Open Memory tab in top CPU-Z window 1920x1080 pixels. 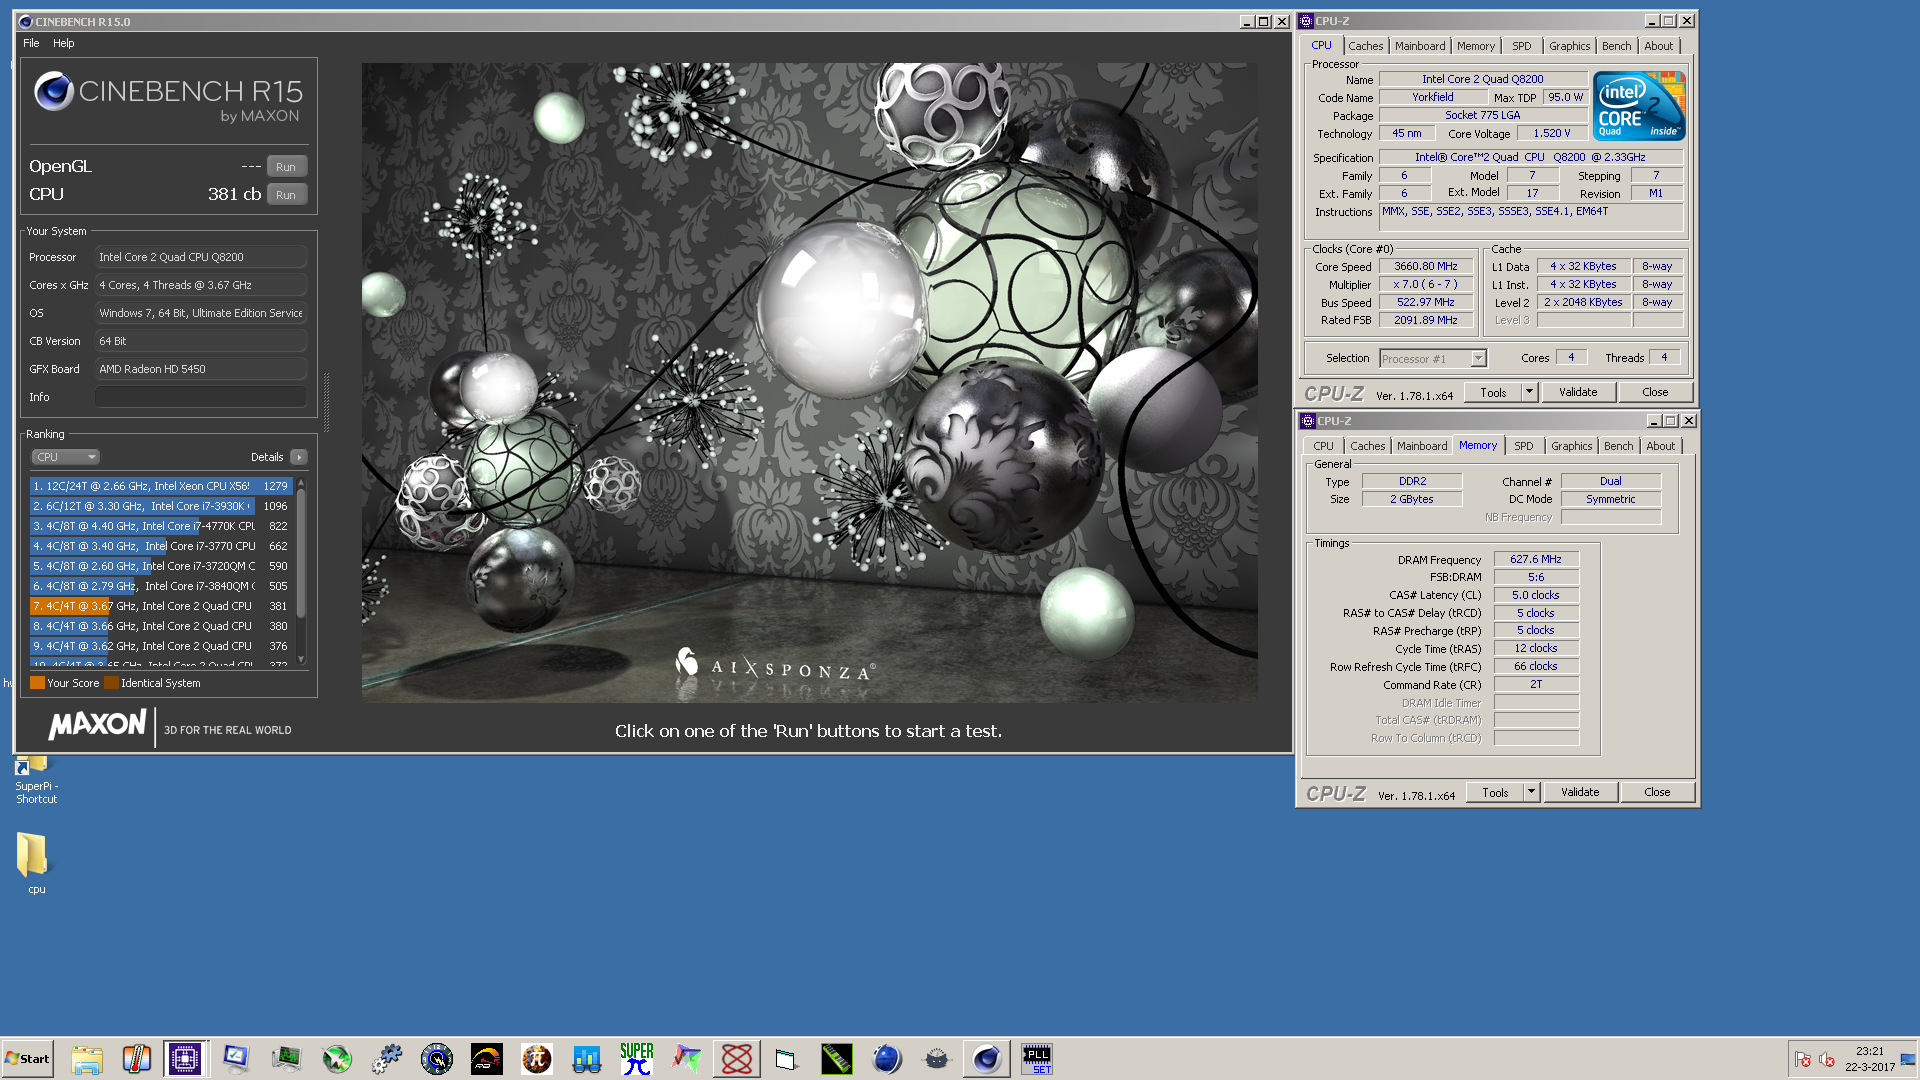coord(1475,46)
